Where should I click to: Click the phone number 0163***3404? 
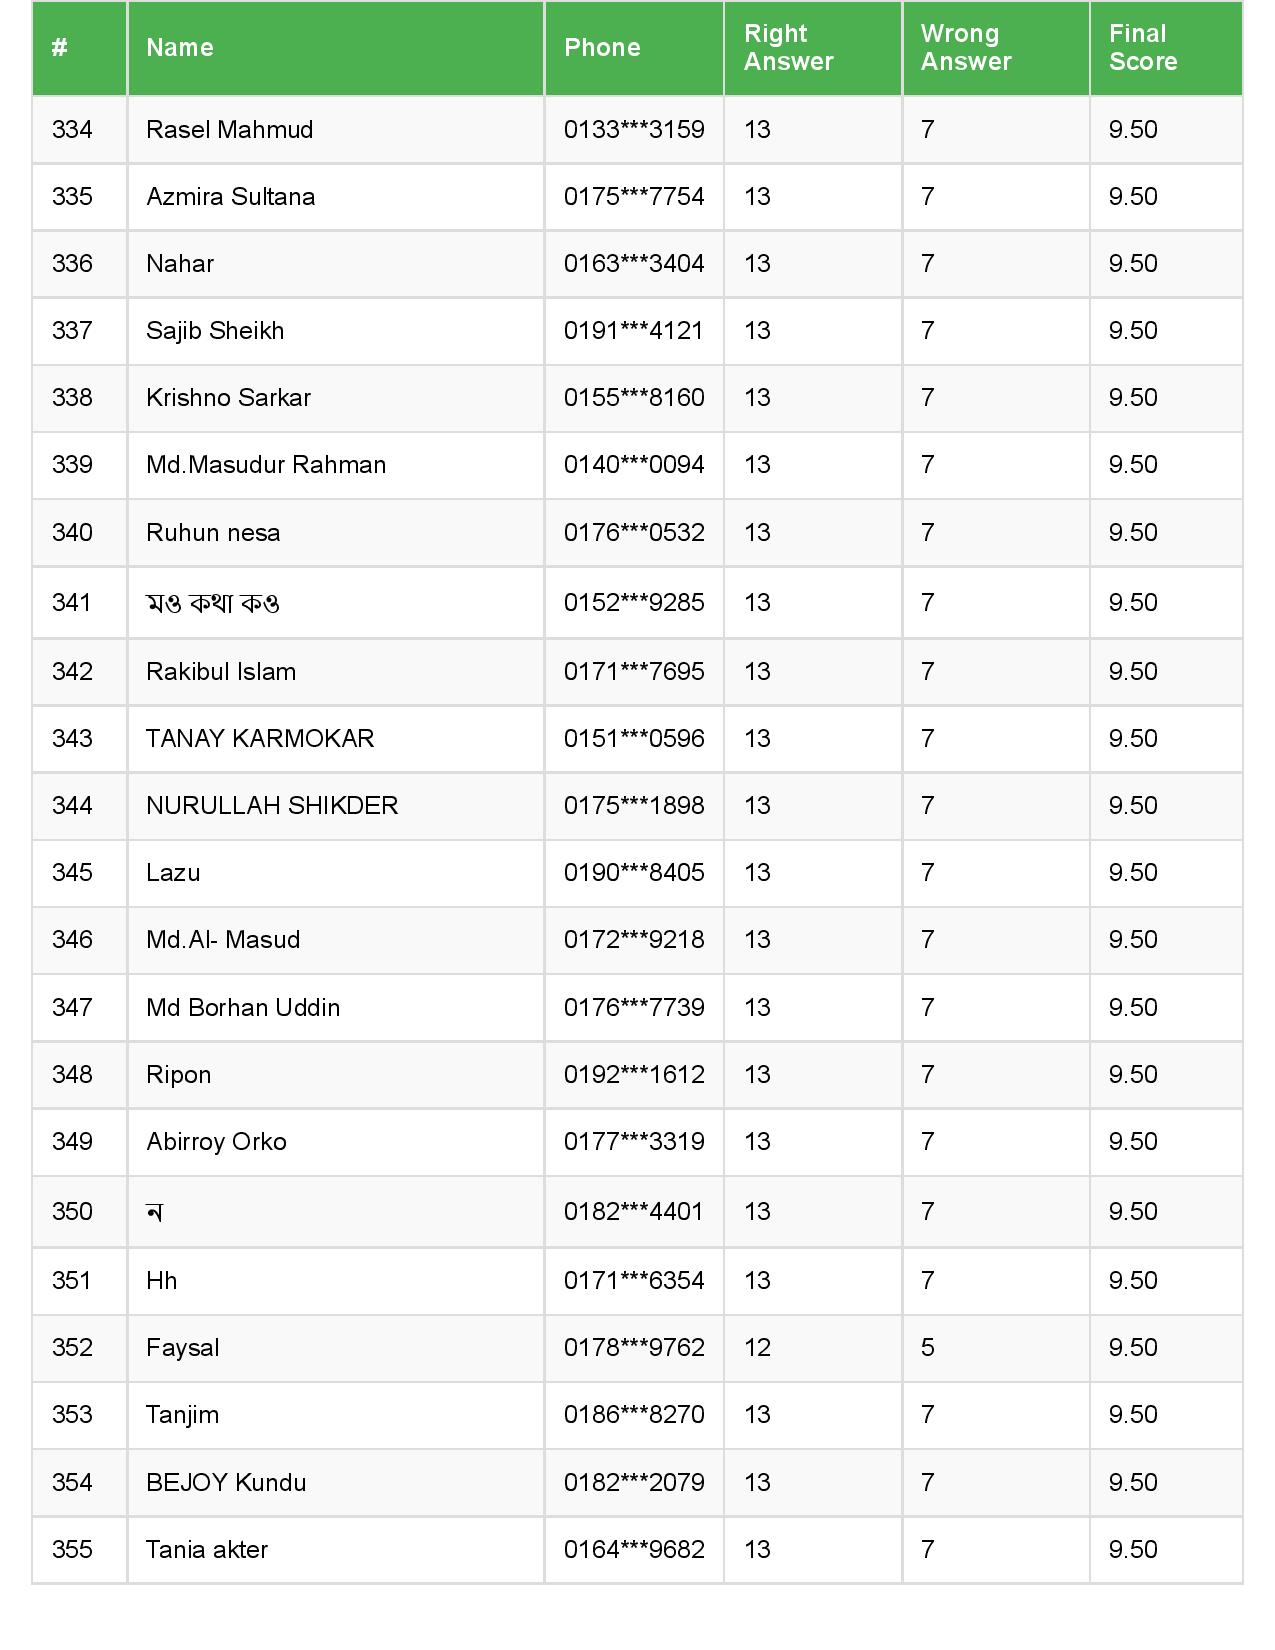coord(634,264)
